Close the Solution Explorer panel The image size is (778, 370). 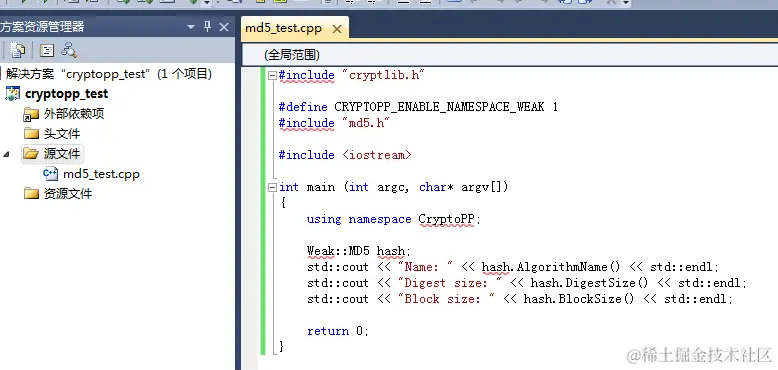pos(224,27)
